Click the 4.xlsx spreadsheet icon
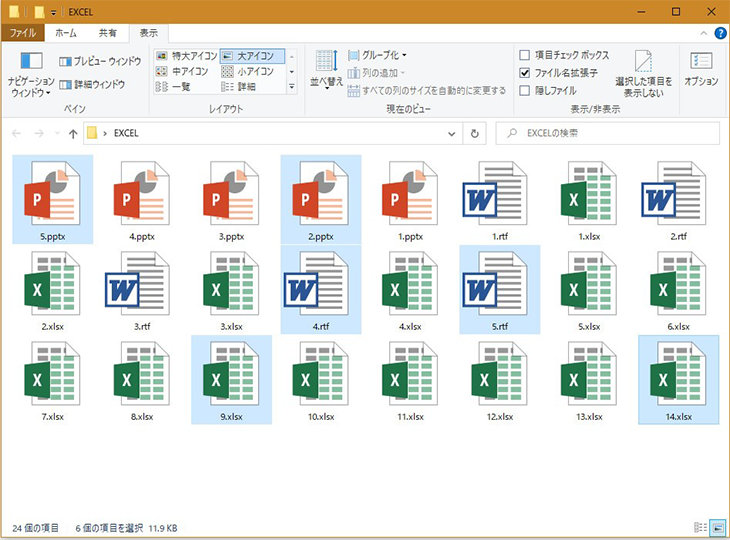The height and width of the screenshot is (540, 730). click(410, 284)
